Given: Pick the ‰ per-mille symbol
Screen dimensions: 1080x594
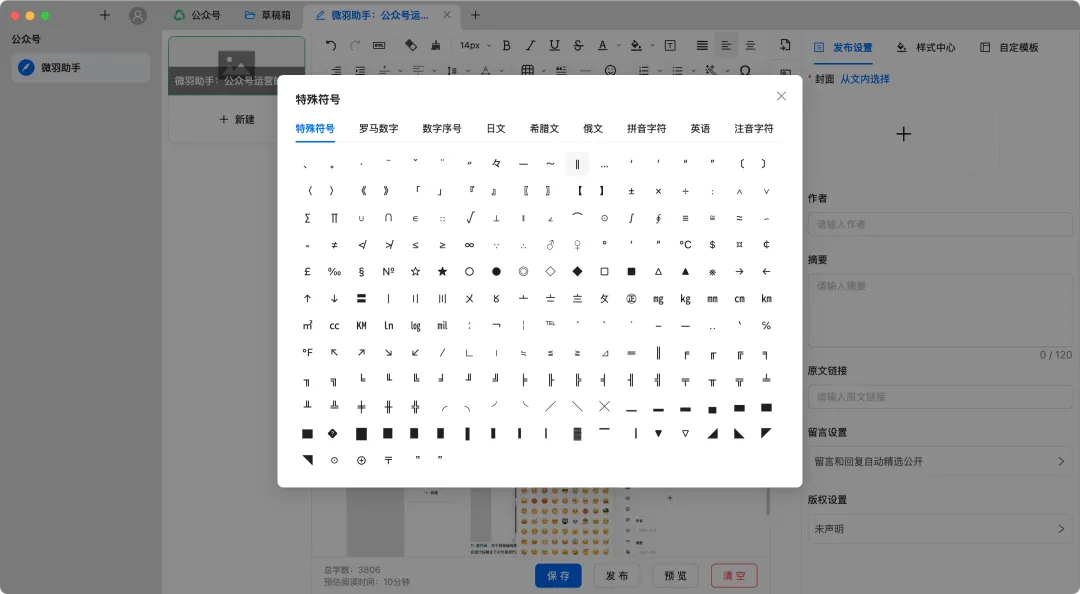Looking at the screenshot, I should [x=334, y=272].
